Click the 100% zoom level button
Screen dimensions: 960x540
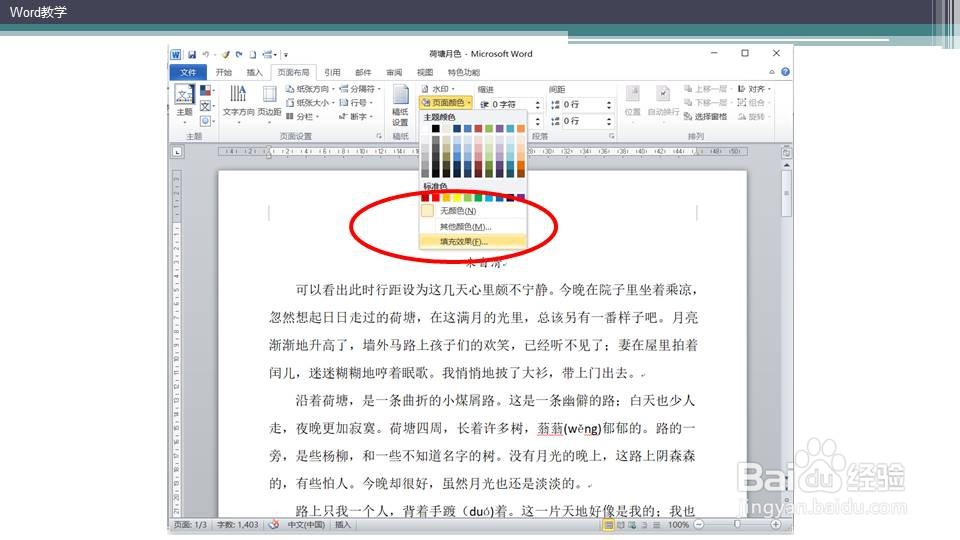[x=678, y=525]
